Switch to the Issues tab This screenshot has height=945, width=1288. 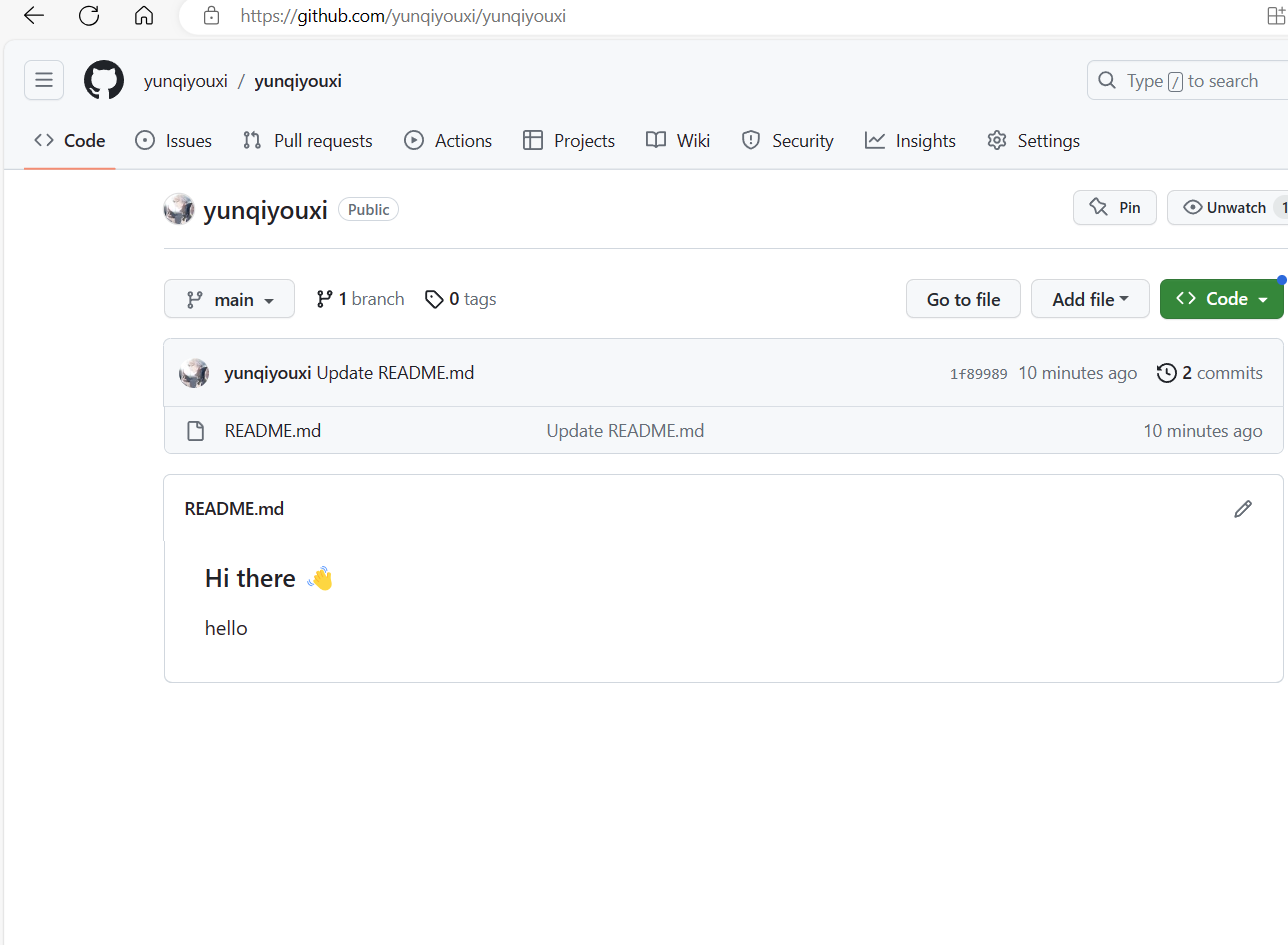(x=174, y=141)
